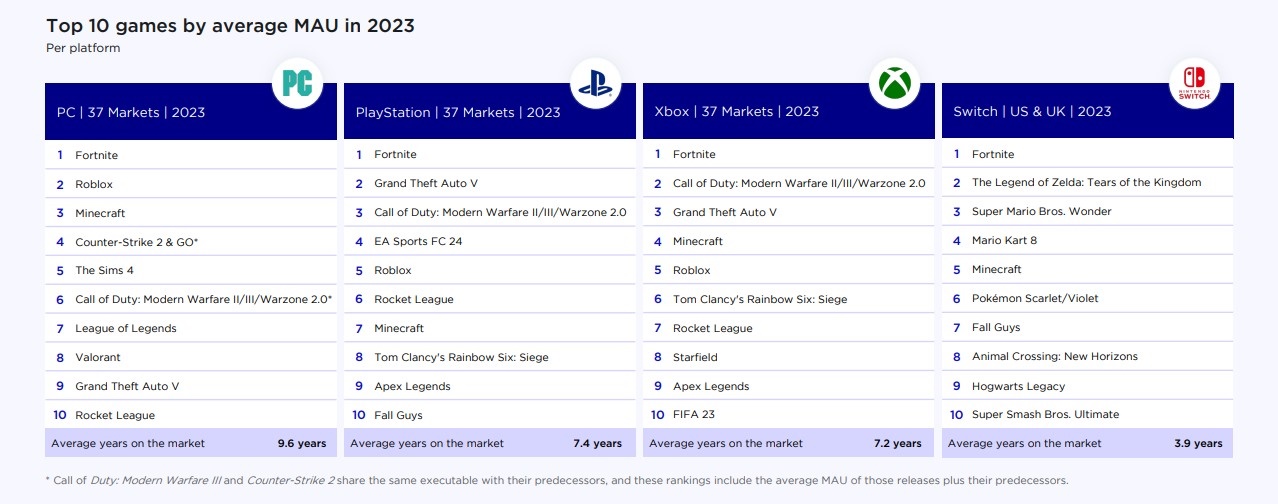Select the 'Mario Kart 8' row
The width and height of the screenshot is (1278, 504).
coord(1087,240)
